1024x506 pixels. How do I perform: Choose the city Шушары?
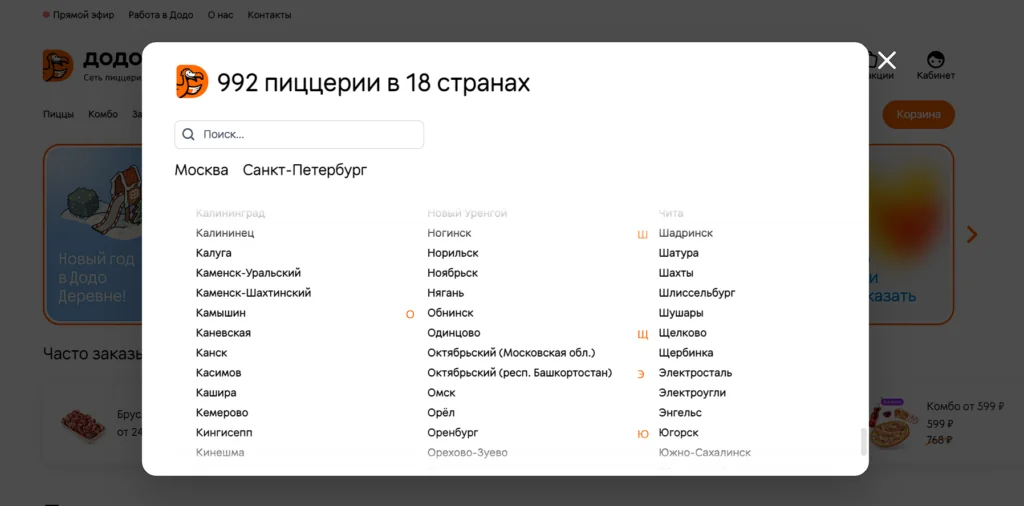[681, 313]
